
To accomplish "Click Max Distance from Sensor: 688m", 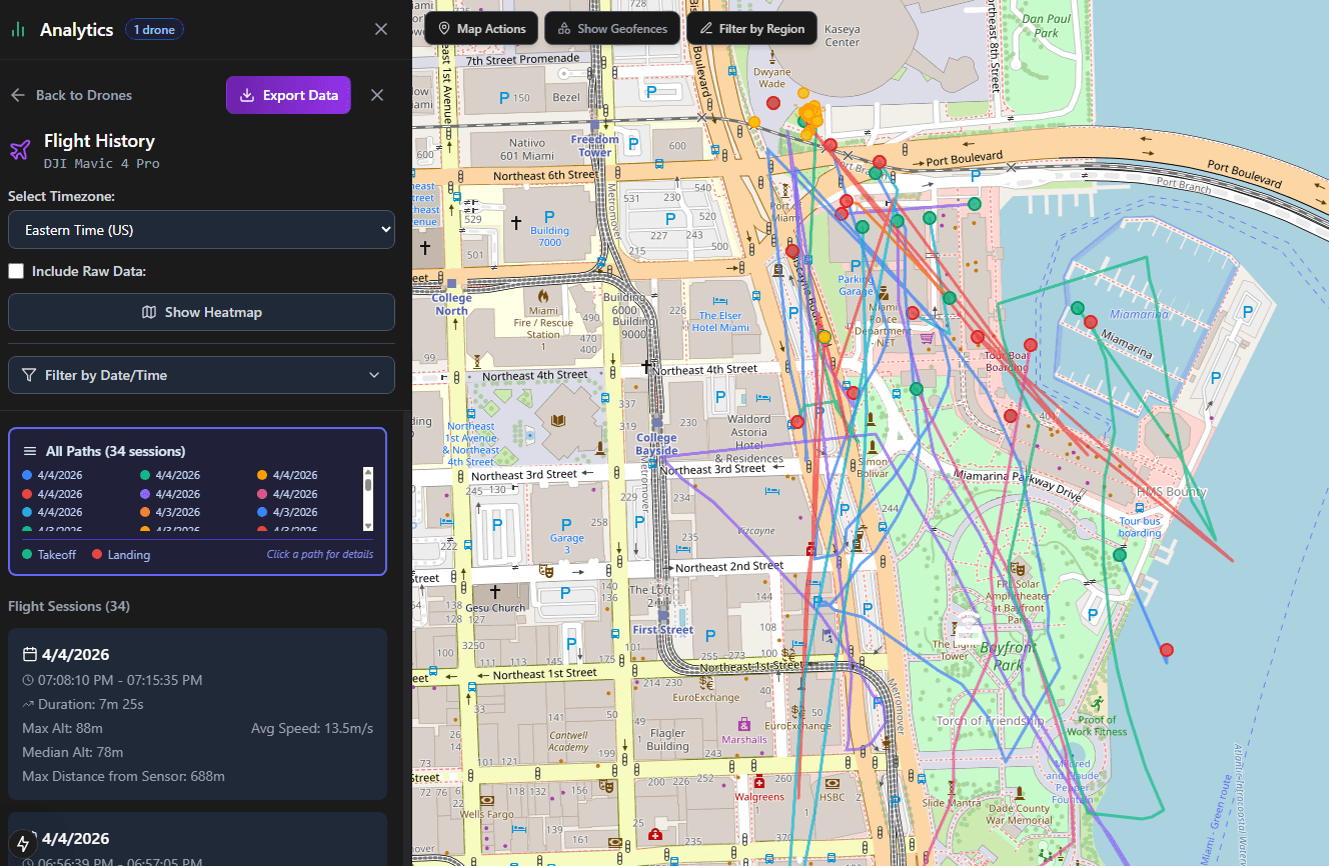I will tap(123, 776).
